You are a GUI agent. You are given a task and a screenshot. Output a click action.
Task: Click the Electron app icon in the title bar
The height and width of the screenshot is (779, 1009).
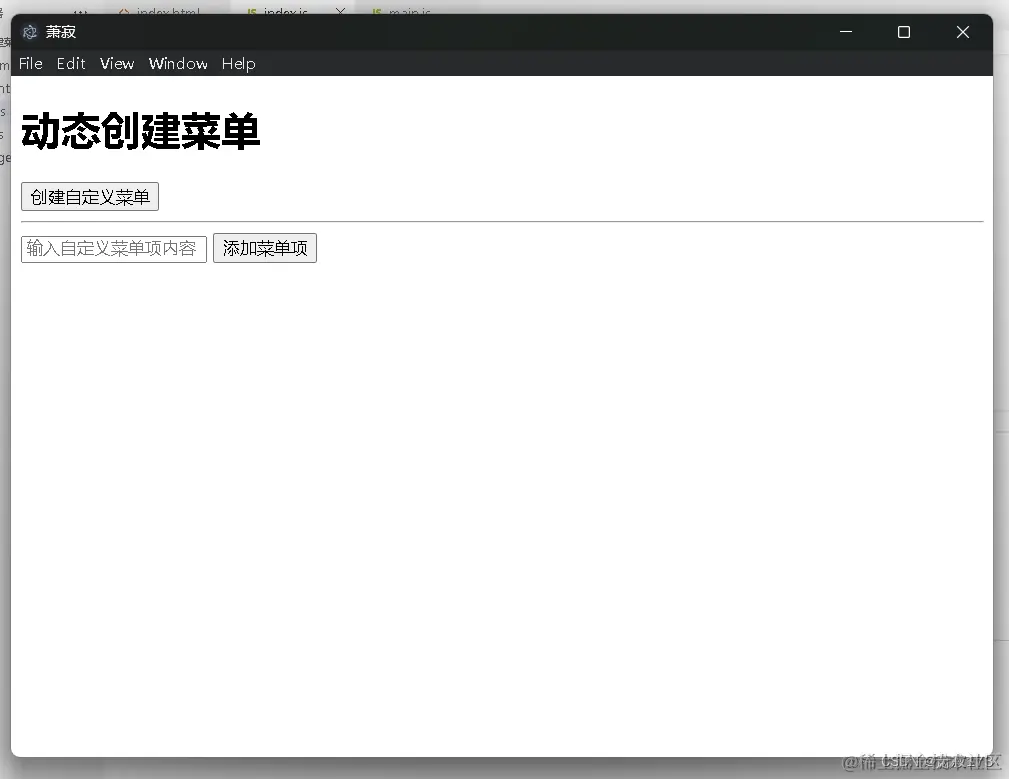tap(28, 31)
